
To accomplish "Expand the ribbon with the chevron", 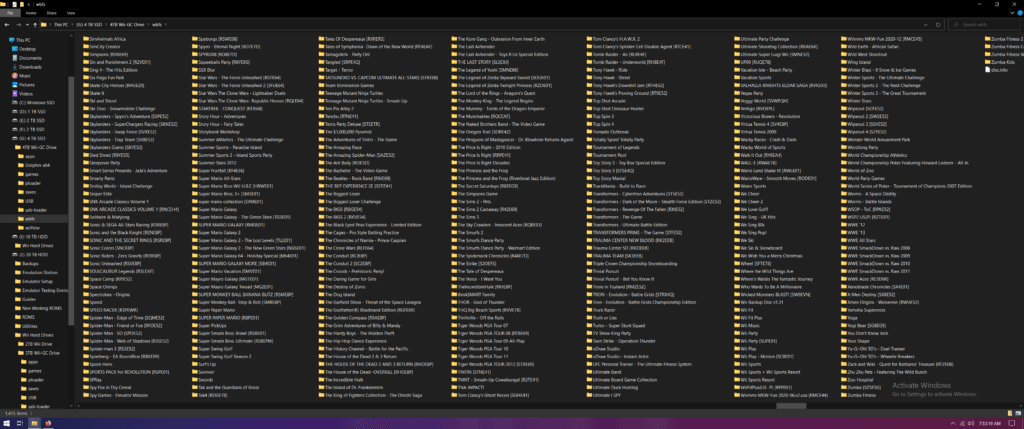I will click(1010, 12).
